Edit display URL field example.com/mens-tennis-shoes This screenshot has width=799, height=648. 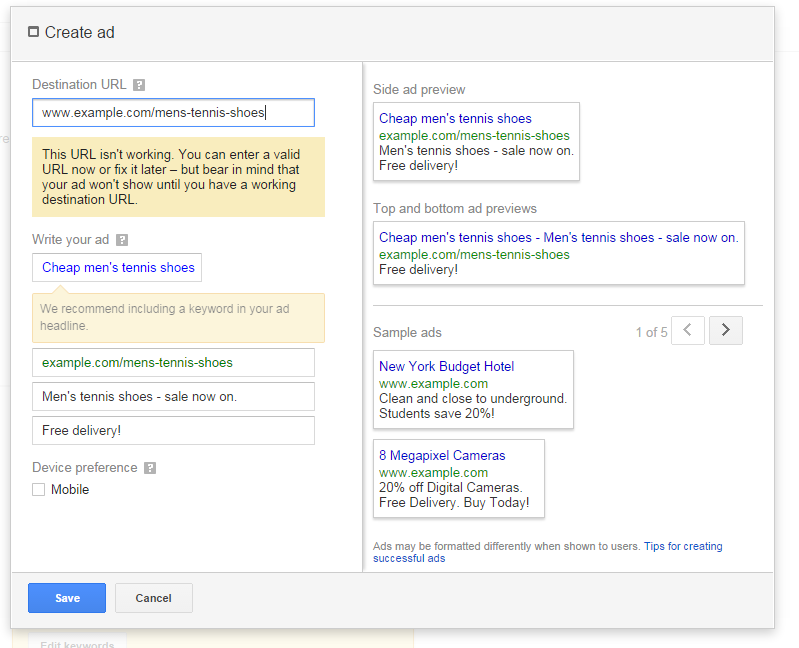pos(173,363)
